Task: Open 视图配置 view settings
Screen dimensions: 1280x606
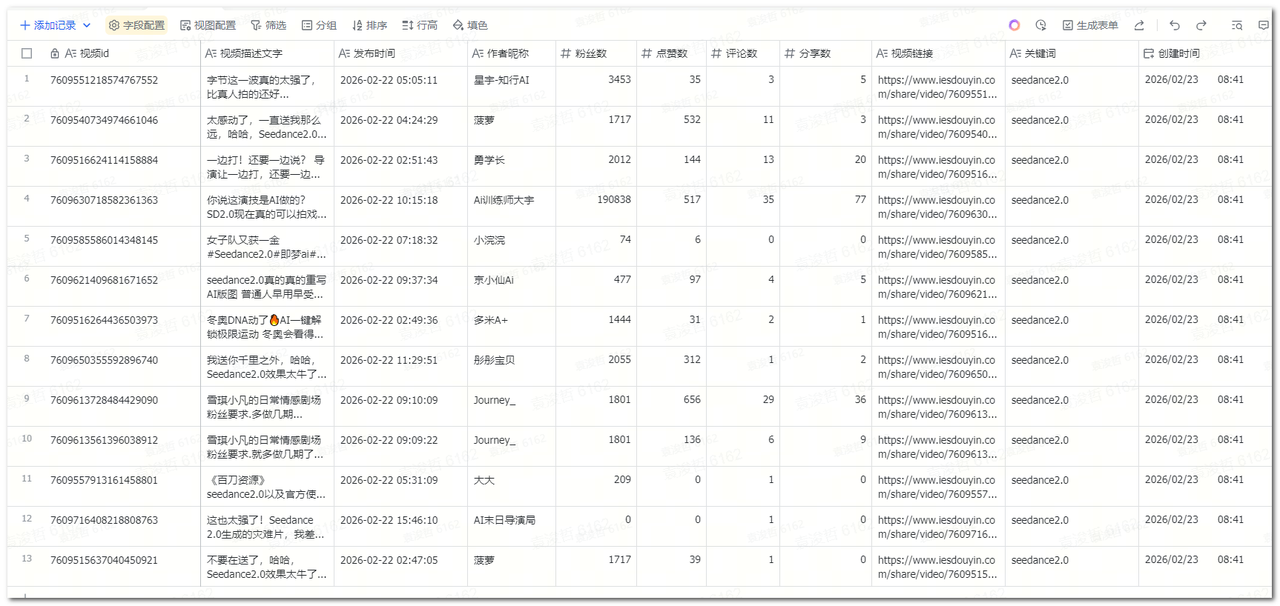Action: tap(208, 25)
